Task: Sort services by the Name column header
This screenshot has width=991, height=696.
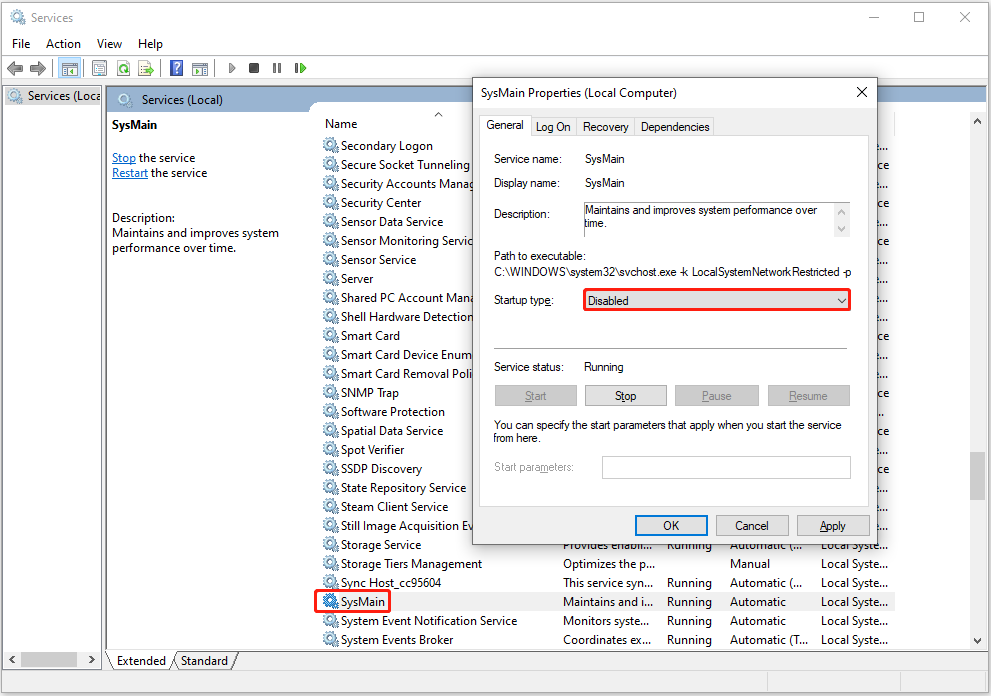Action: click(341, 124)
